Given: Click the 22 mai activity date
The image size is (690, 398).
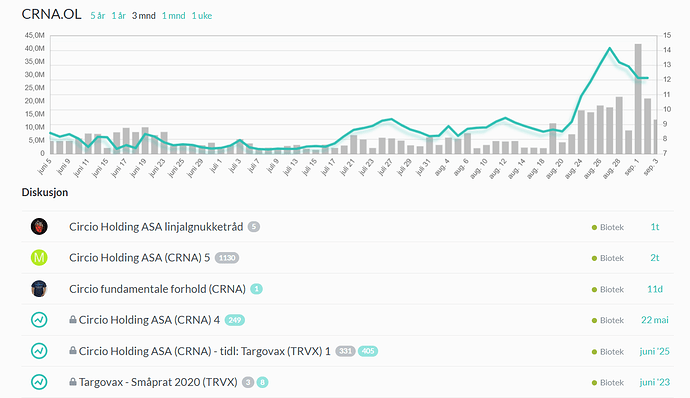Looking at the screenshot, I should click(655, 320).
